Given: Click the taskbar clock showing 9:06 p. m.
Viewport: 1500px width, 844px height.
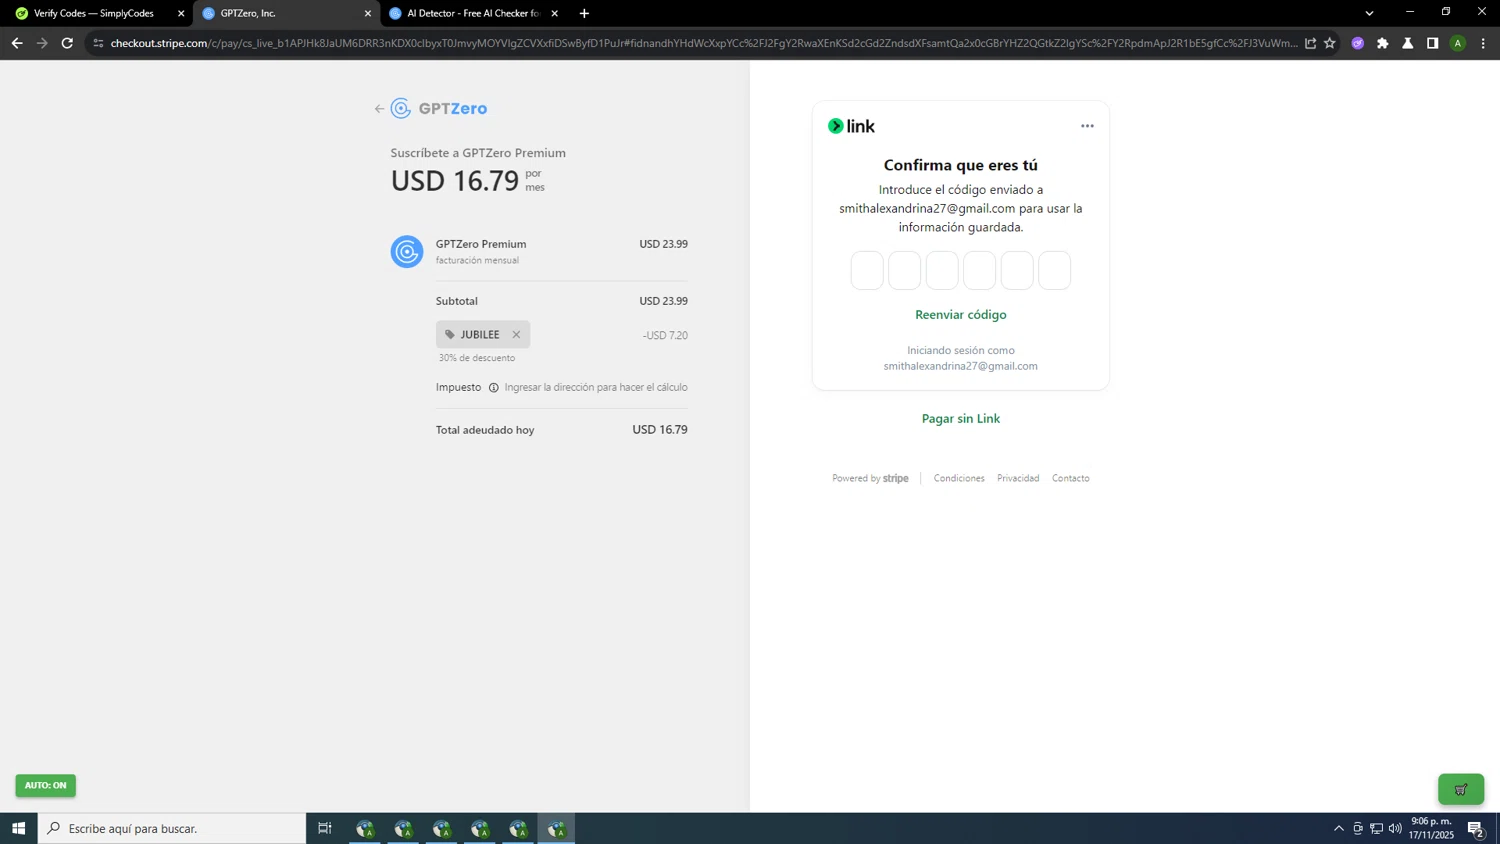Looking at the screenshot, I should tap(1431, 828).
